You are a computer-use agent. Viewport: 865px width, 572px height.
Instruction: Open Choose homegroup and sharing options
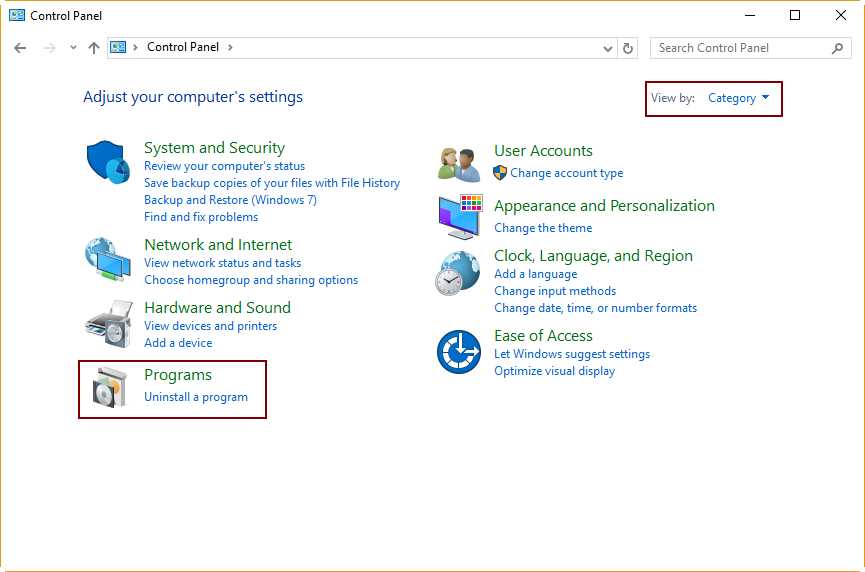tap(251, 280)
